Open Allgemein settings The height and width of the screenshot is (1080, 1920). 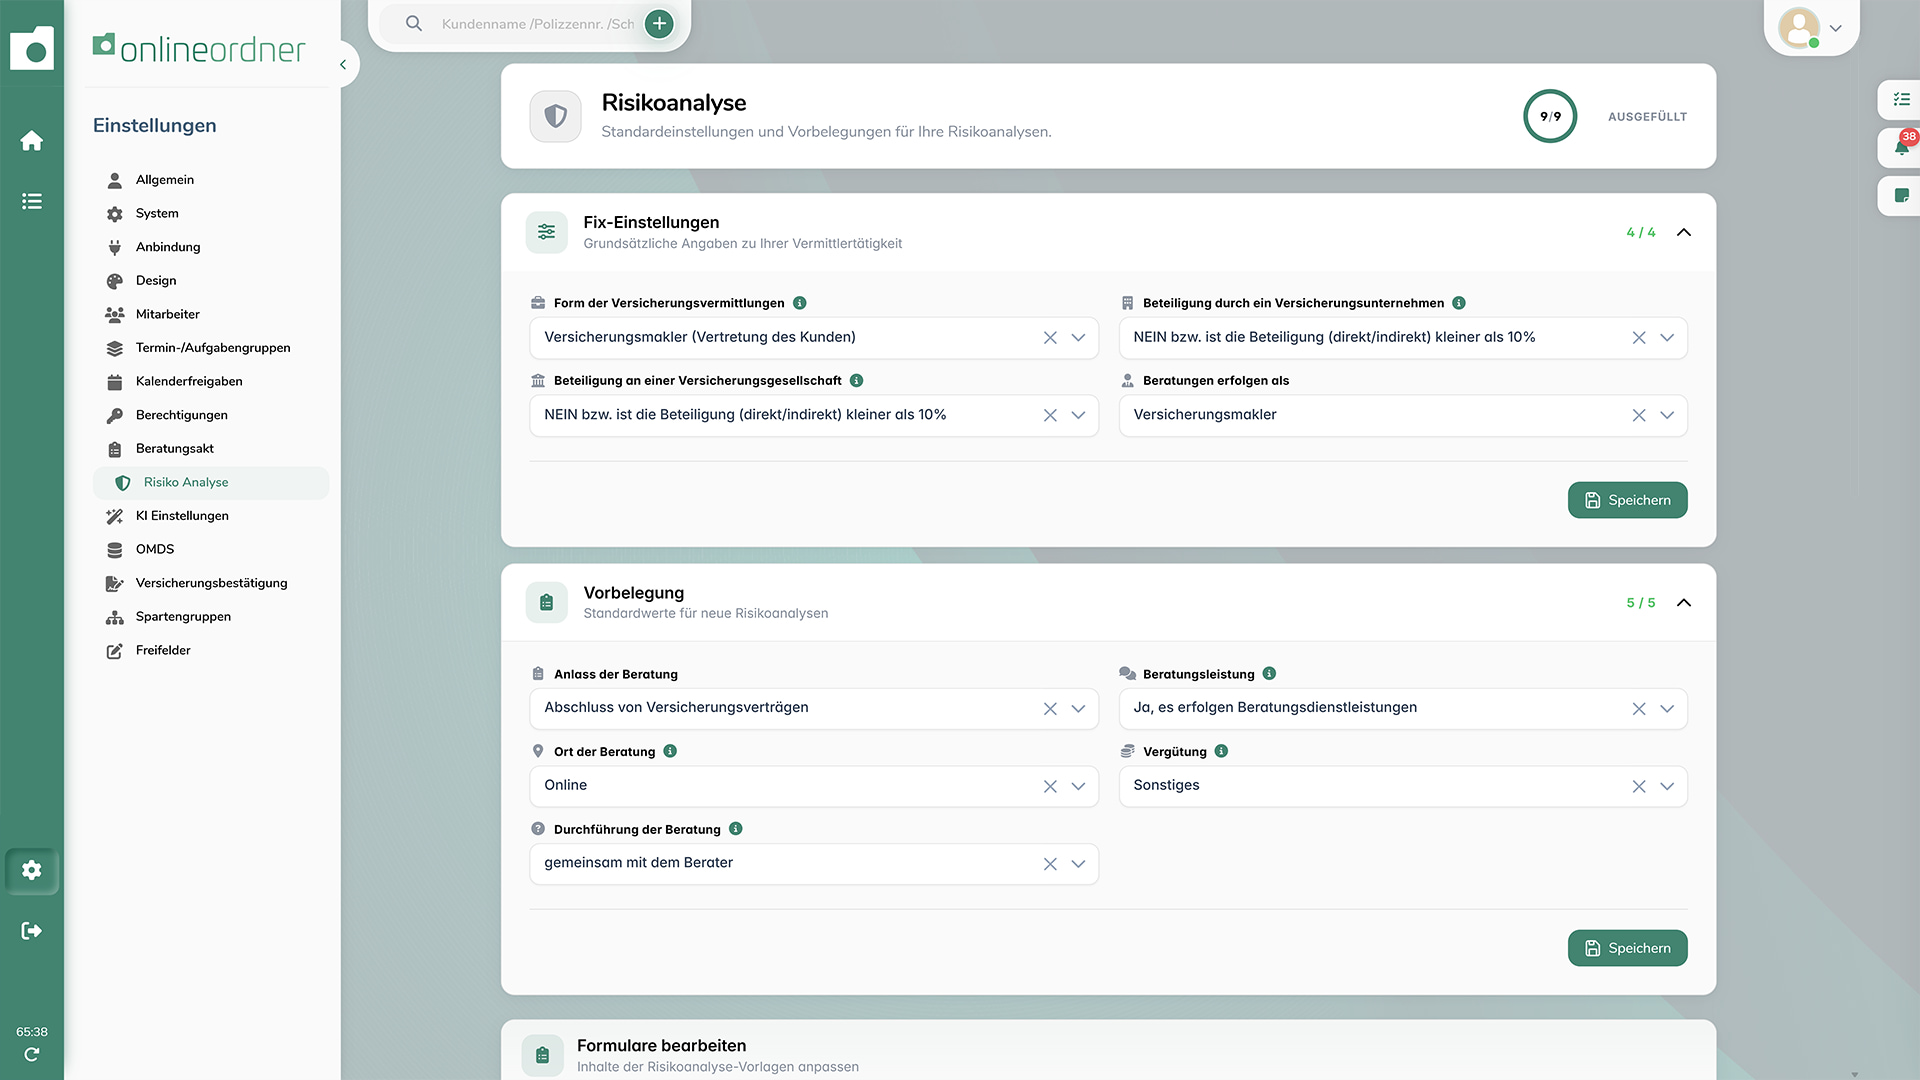point(211,180)
